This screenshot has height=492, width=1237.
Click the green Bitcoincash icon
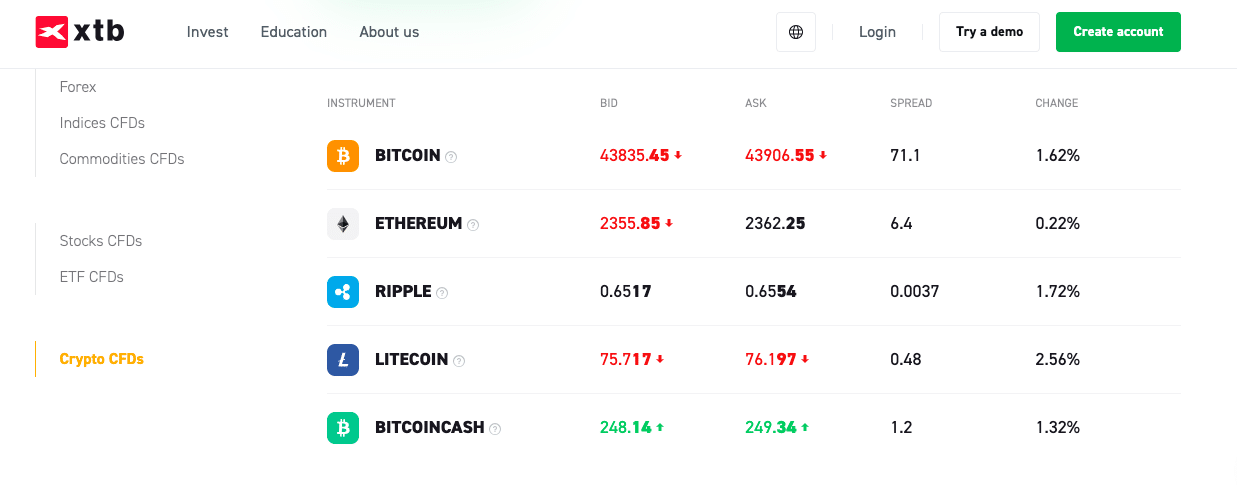pyautogui.click(x=343, y=428)
